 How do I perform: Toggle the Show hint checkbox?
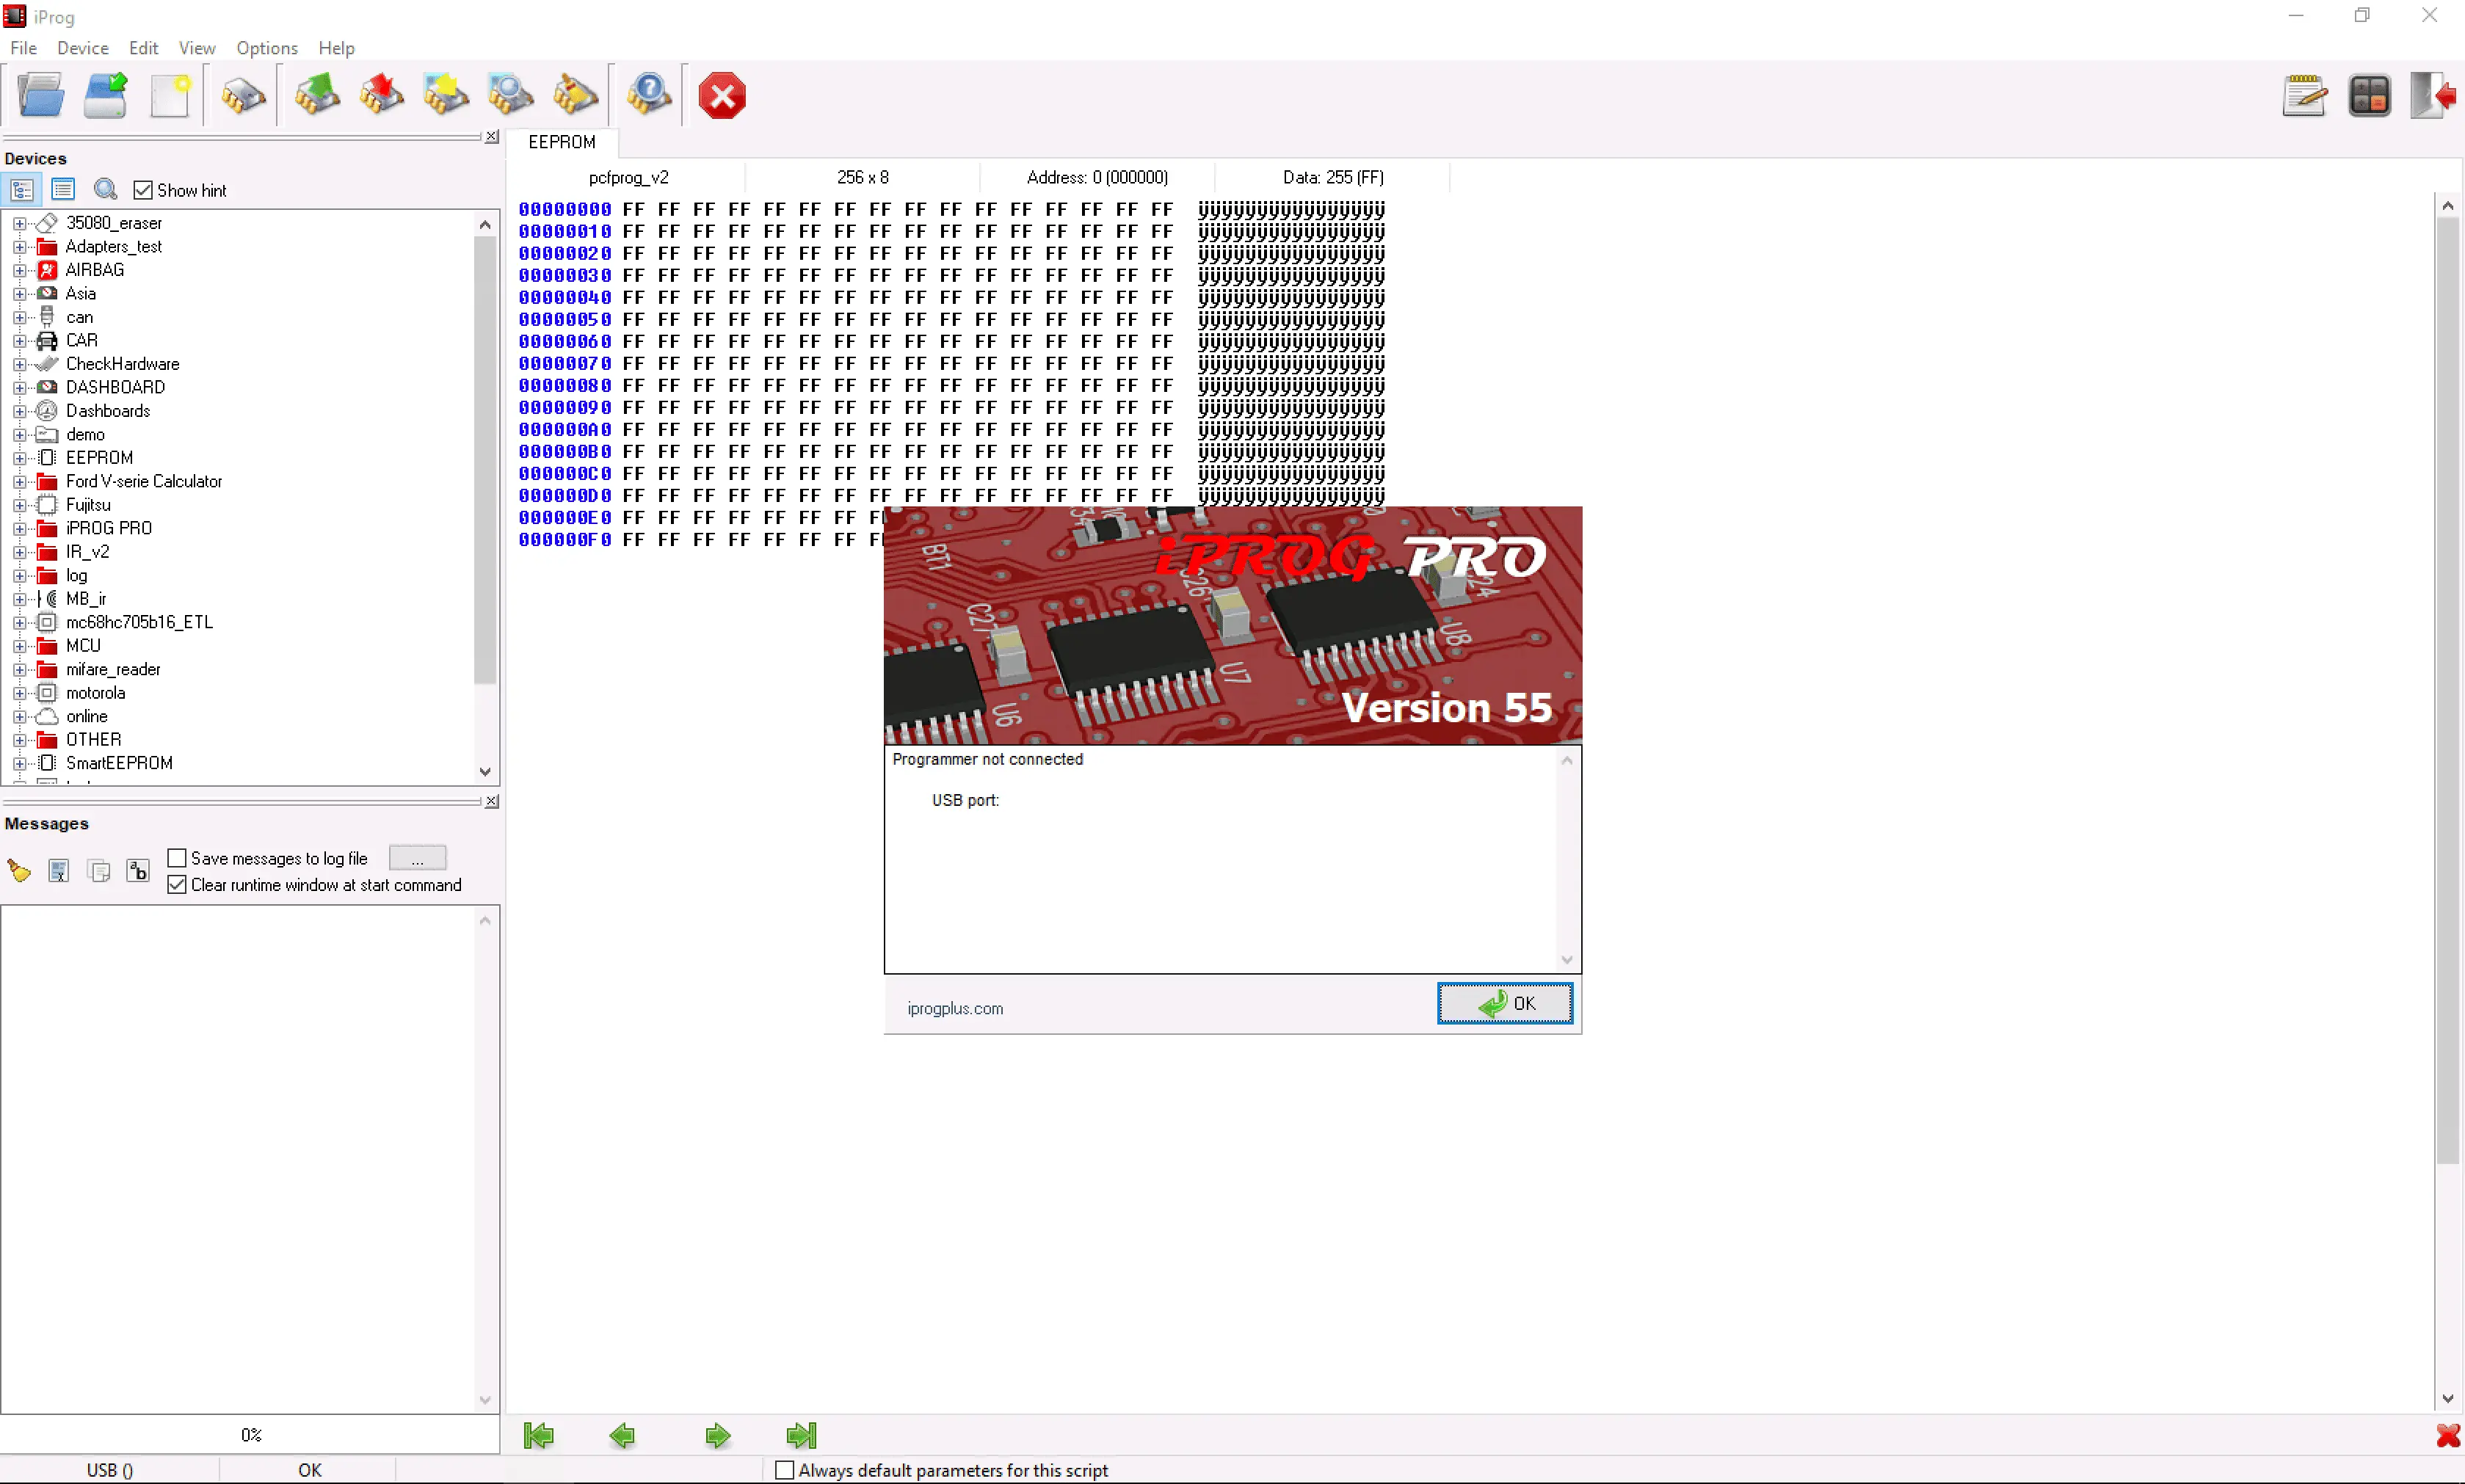pos(143,190)
